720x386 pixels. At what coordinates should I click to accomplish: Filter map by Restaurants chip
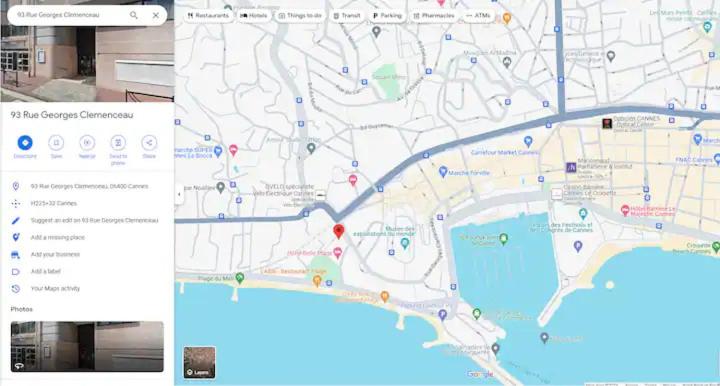[208, 16]
